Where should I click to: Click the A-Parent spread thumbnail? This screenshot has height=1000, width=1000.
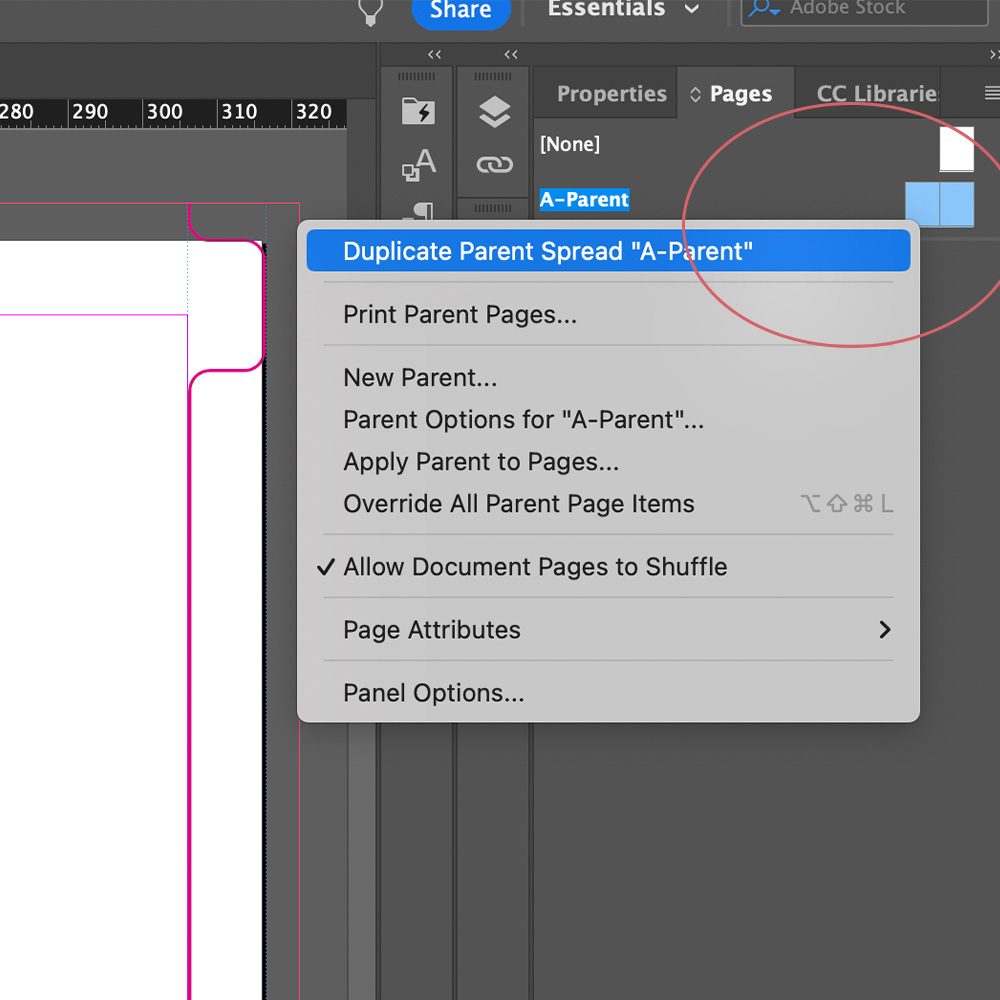(940, 204)
